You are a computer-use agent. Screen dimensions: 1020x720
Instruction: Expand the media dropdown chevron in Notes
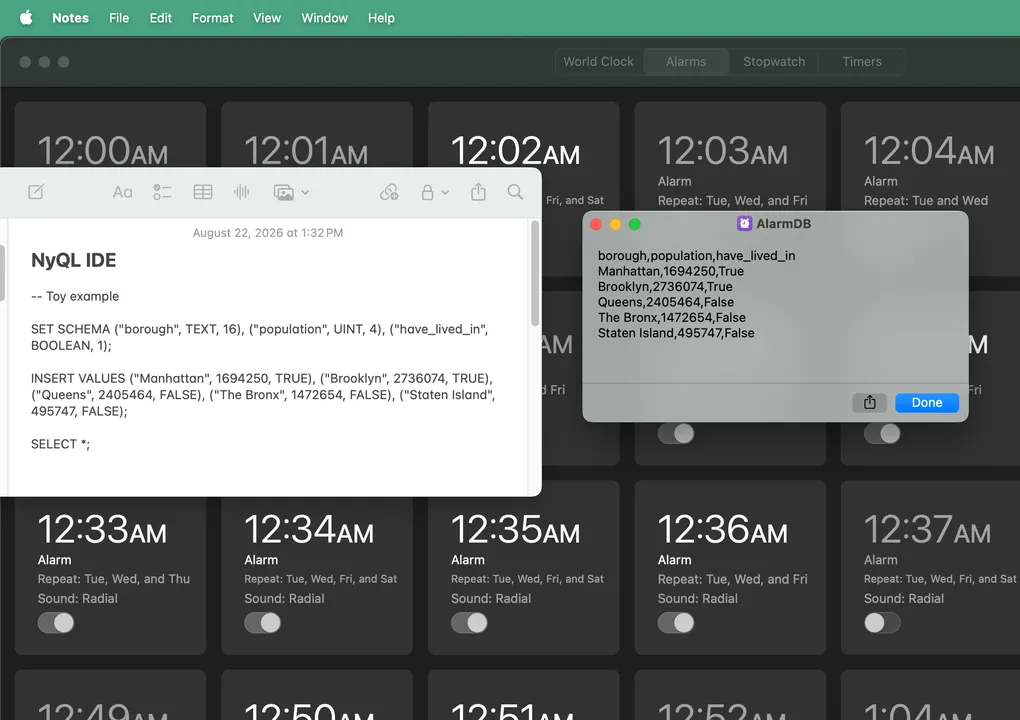tap(305, 193)
